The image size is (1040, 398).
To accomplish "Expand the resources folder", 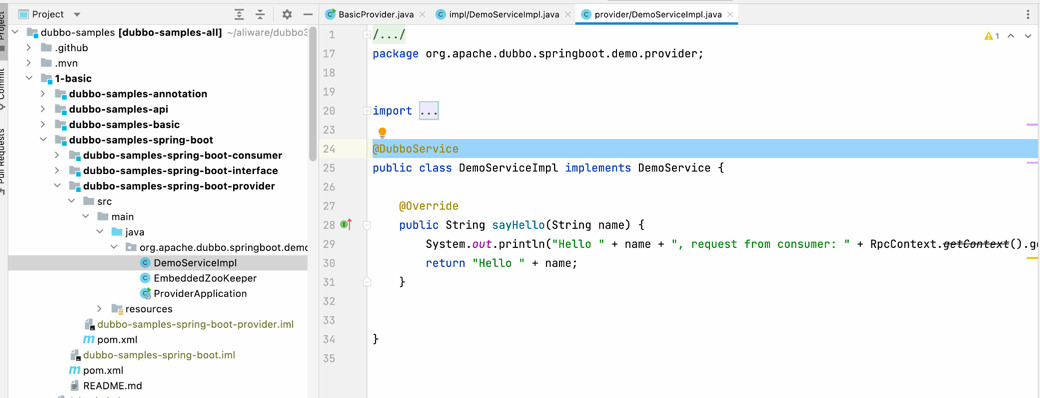I will coord(99,308).
